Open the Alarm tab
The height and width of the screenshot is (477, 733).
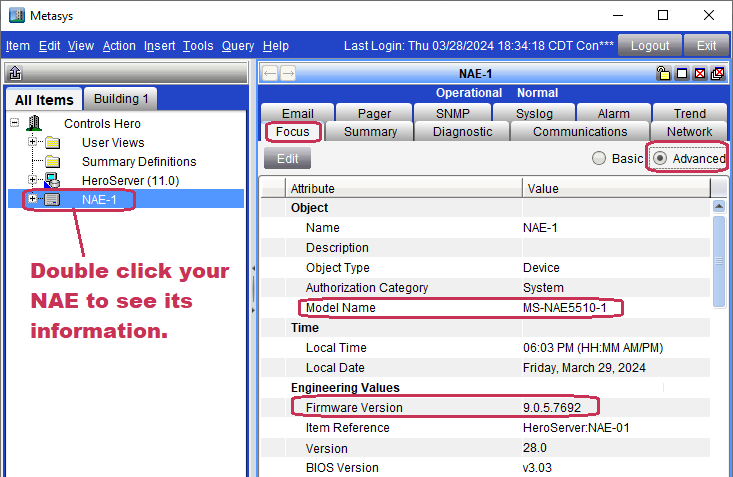[613, 113]
